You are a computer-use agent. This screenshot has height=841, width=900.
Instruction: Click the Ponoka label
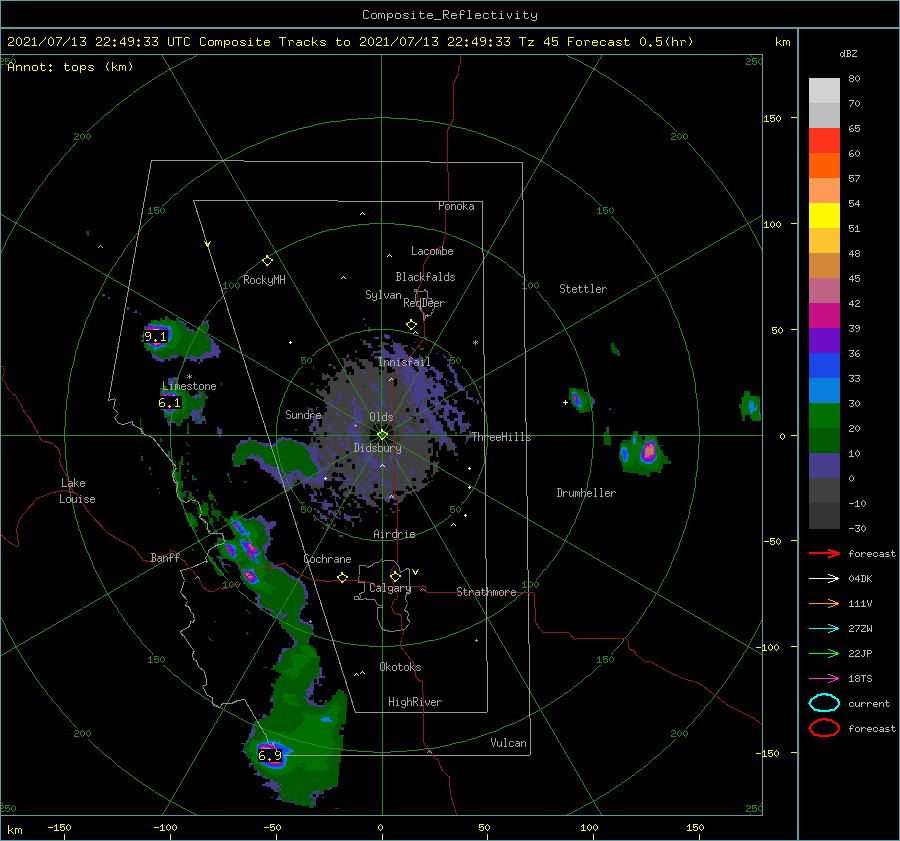tap(456, 206)
